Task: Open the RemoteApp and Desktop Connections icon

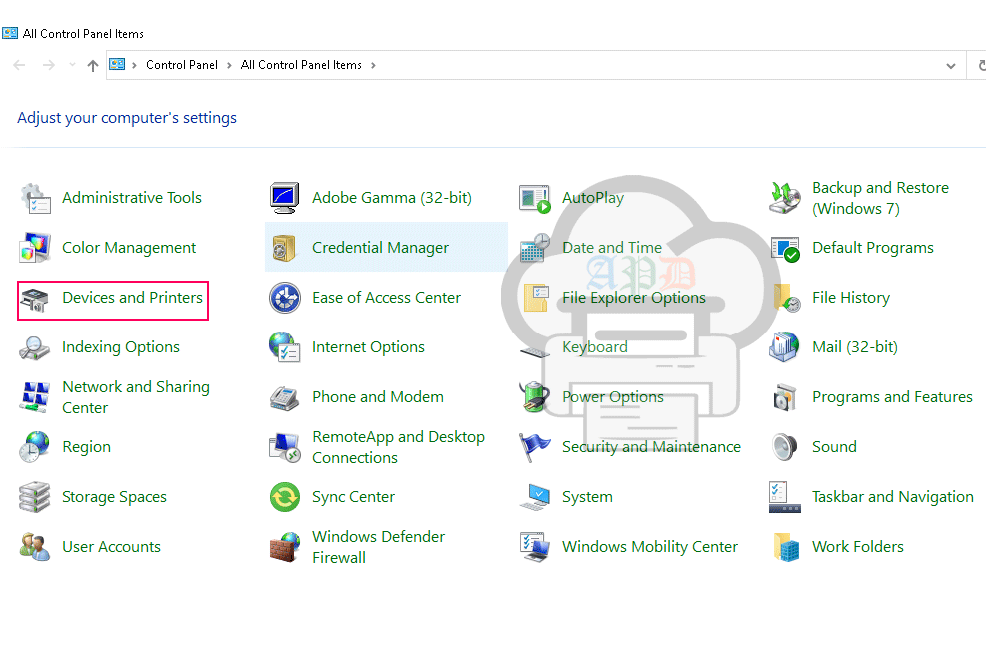Action: (x=285, y=447)
